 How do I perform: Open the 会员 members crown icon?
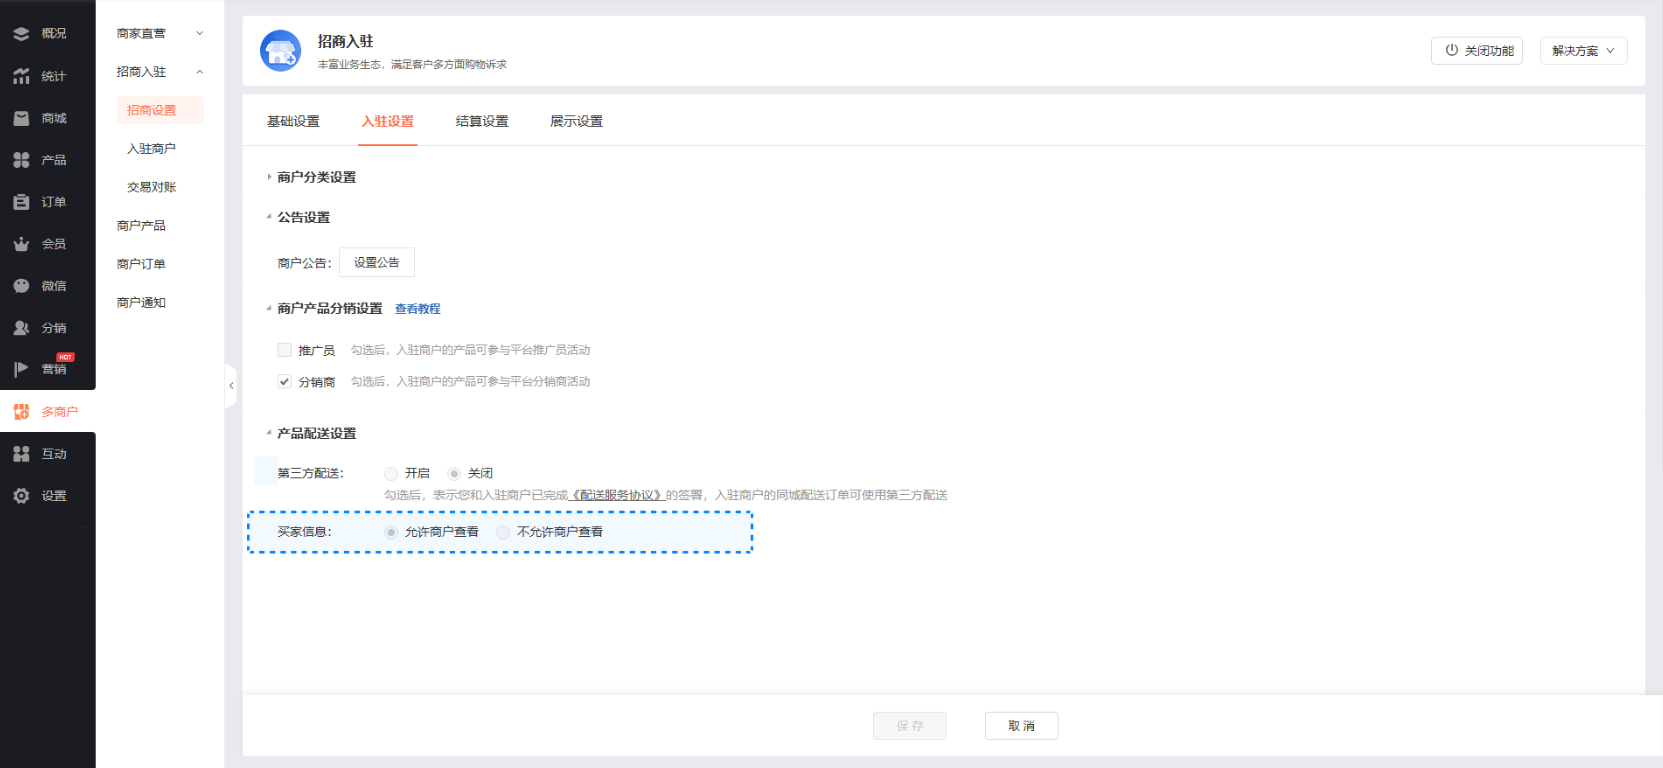click(x=21, y=244)
